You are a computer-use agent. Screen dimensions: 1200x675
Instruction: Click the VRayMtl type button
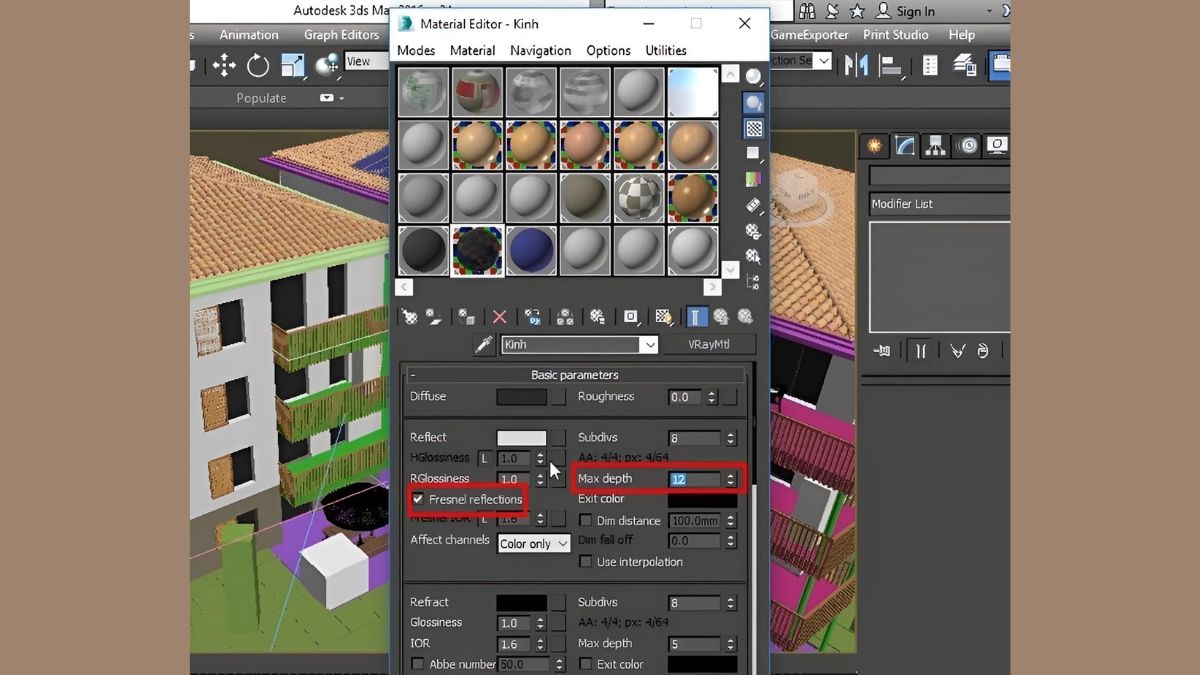[710, 344]
